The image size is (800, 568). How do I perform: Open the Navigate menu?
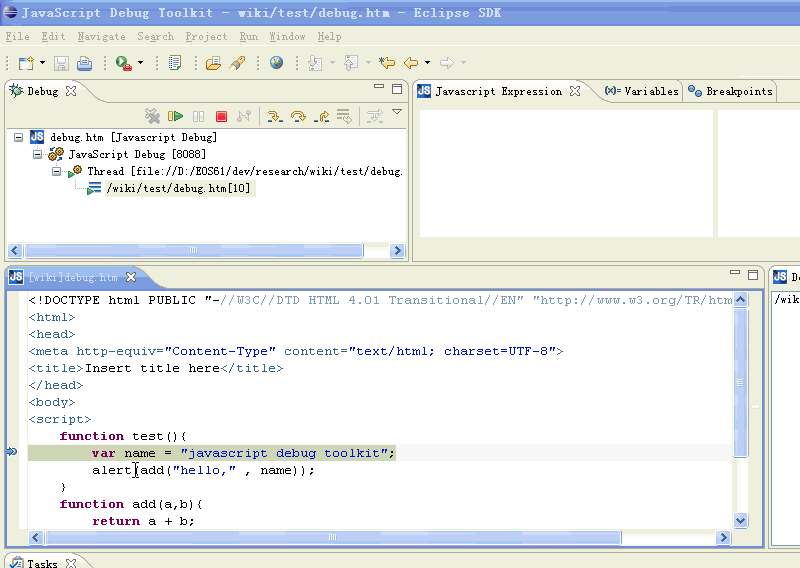tap(101, 37)
